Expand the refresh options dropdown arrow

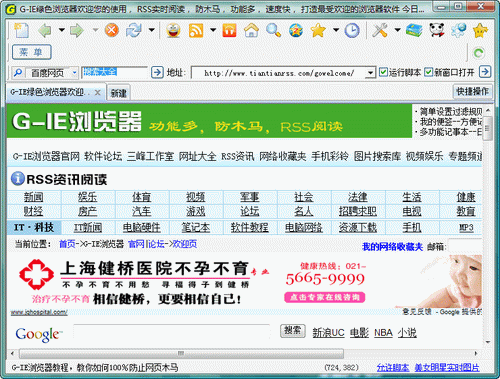coord(152,30)
